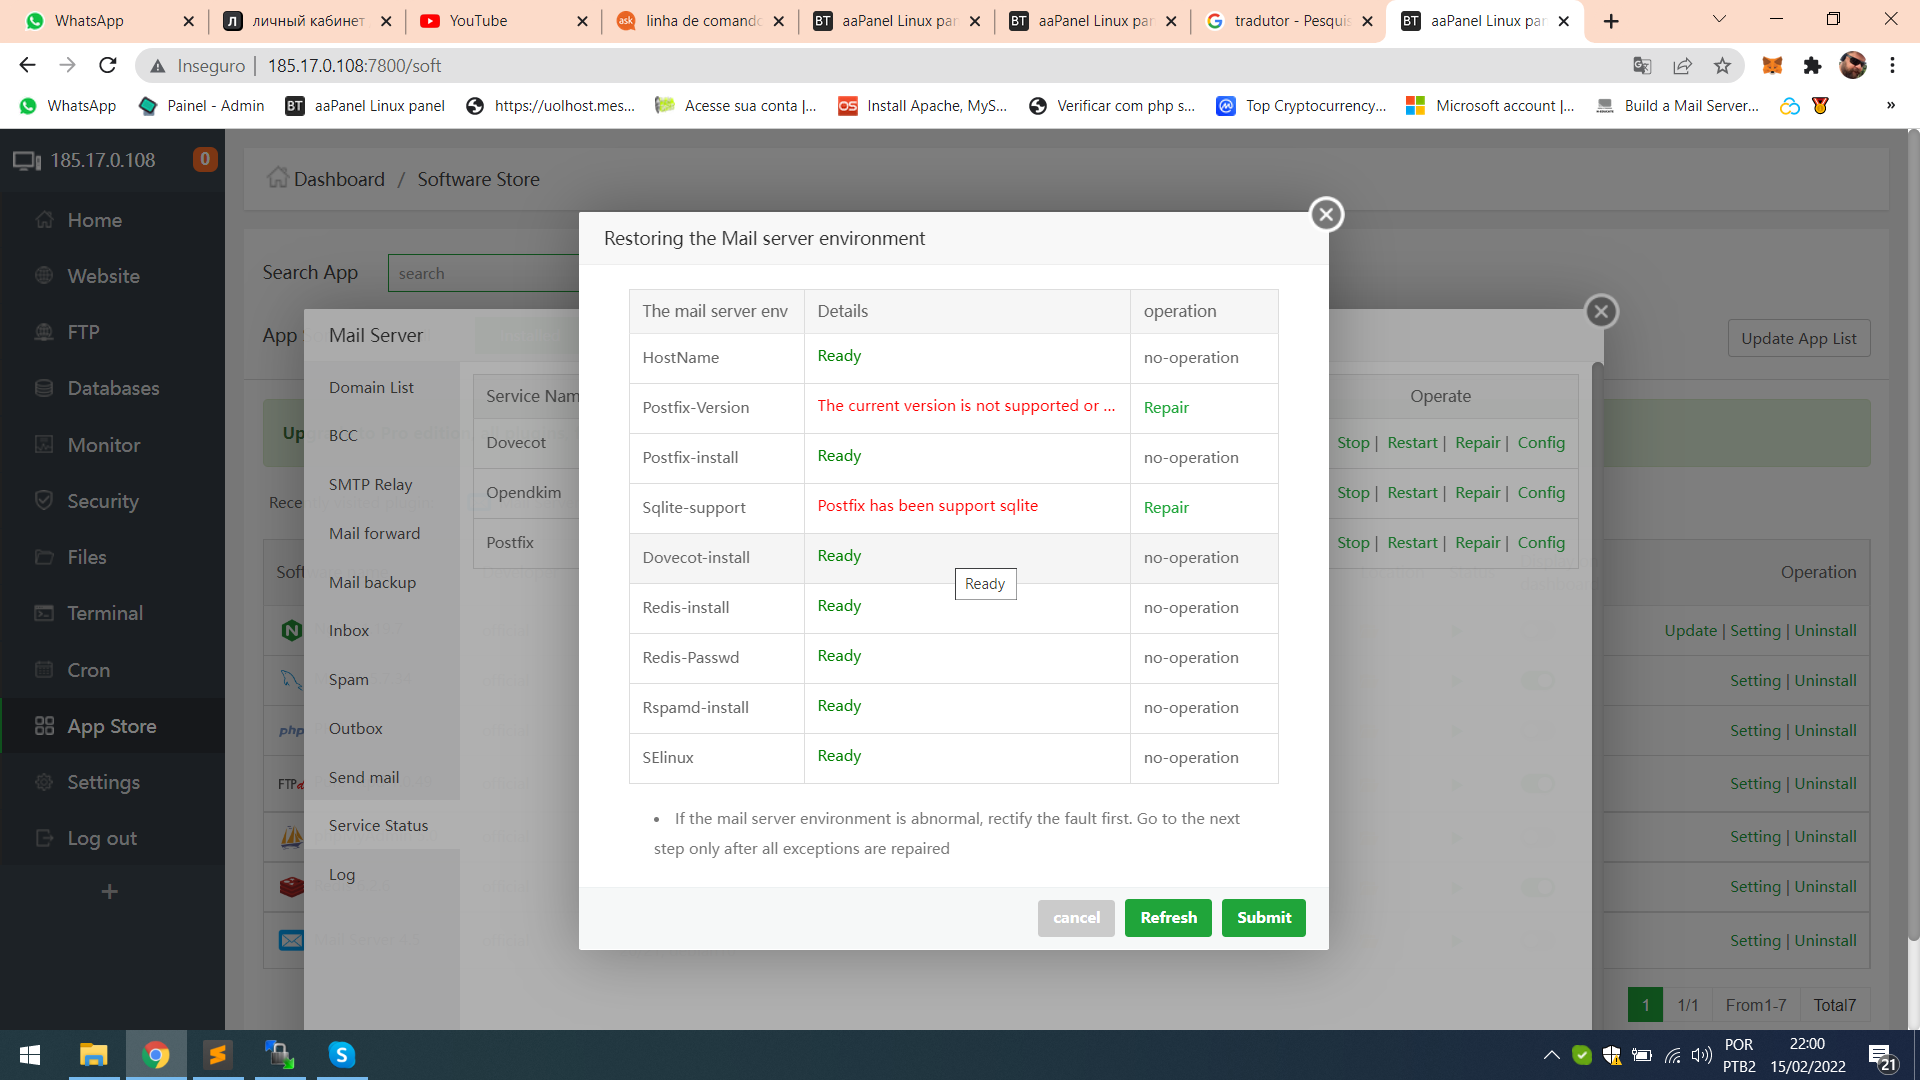
Task: Click the plus icon in sidebar
Action: 110,891
